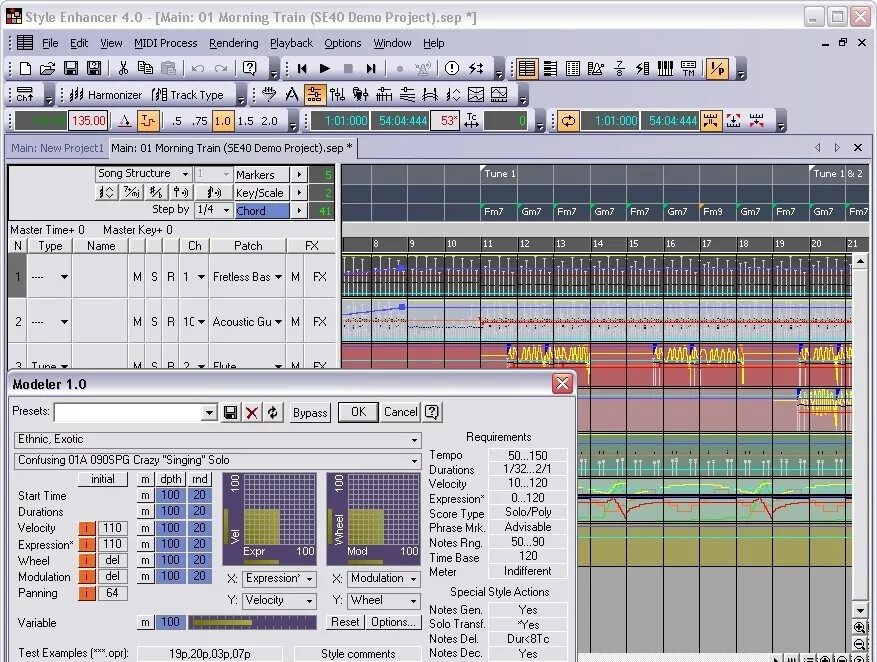
Task: Open Modeler help question icon
Action: [432, 412]
